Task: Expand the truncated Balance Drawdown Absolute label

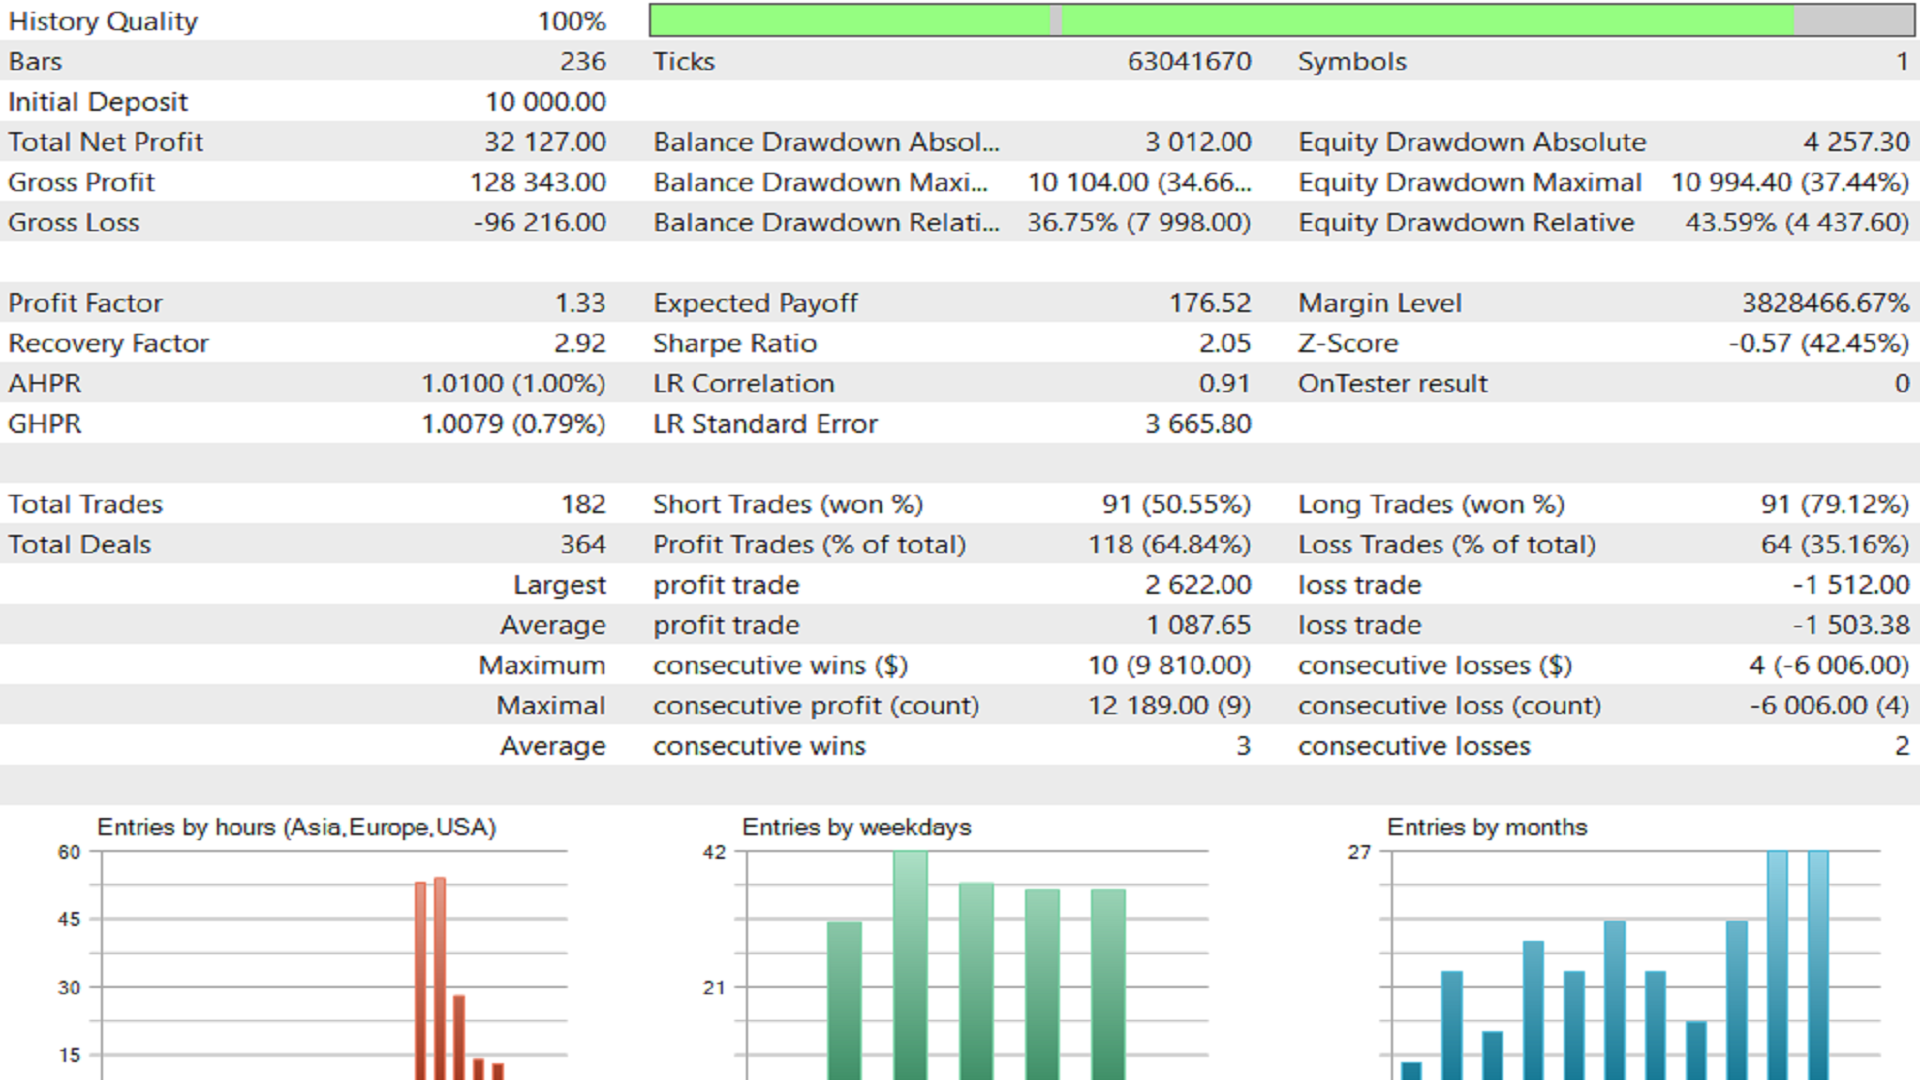Action: [x=826, y=141]
